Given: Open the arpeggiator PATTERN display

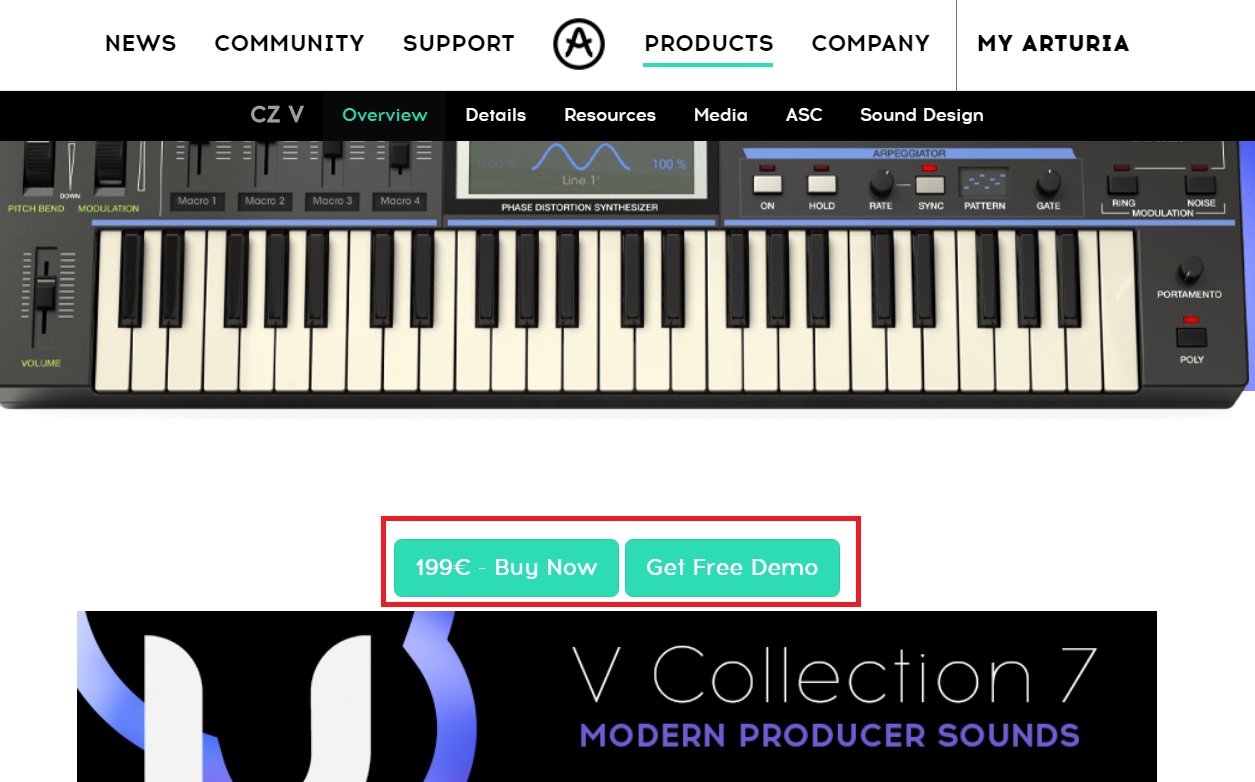Looking at the screenshot, I should pyautogui.click(x=984, y=183).
